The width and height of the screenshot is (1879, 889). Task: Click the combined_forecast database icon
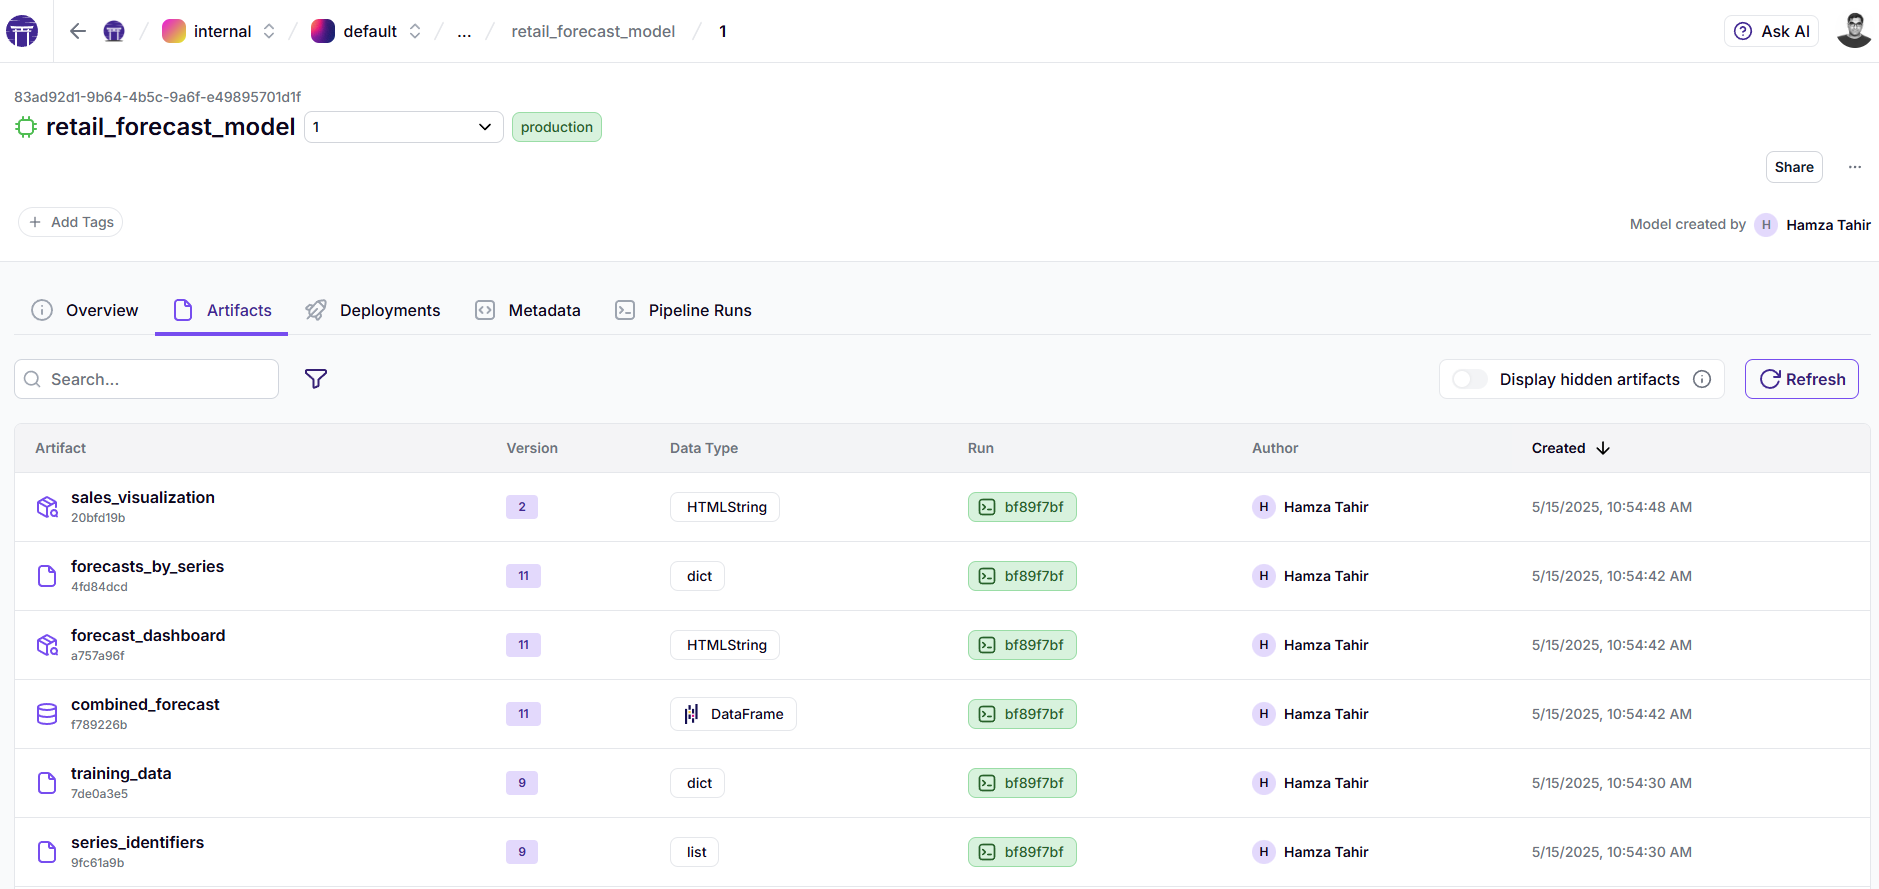point(47,714)
